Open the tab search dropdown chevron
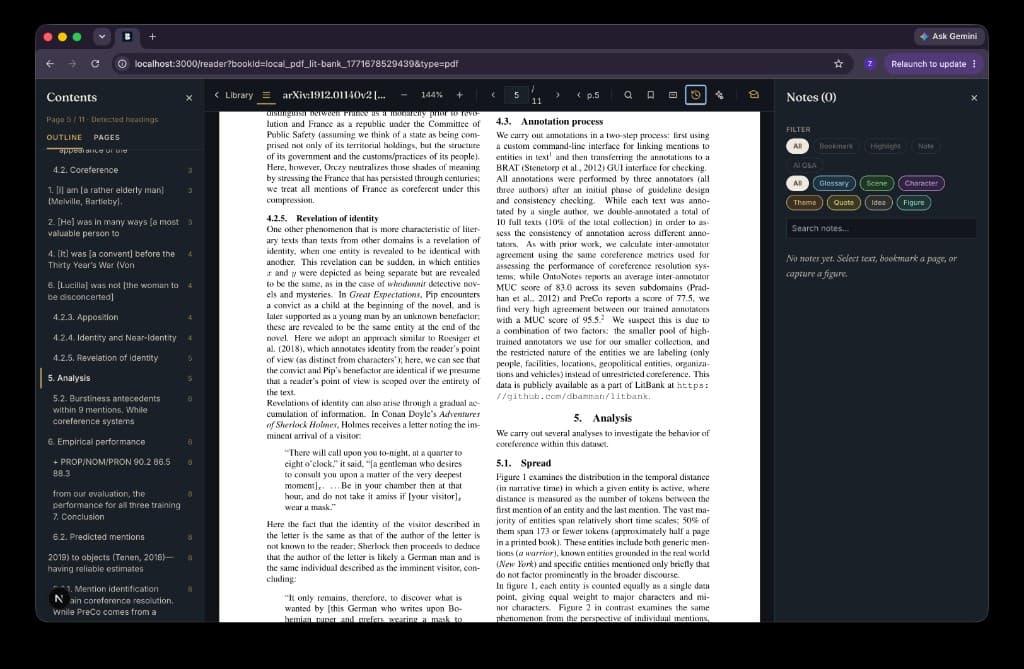The image size is (1024, 669). point(102,37)
